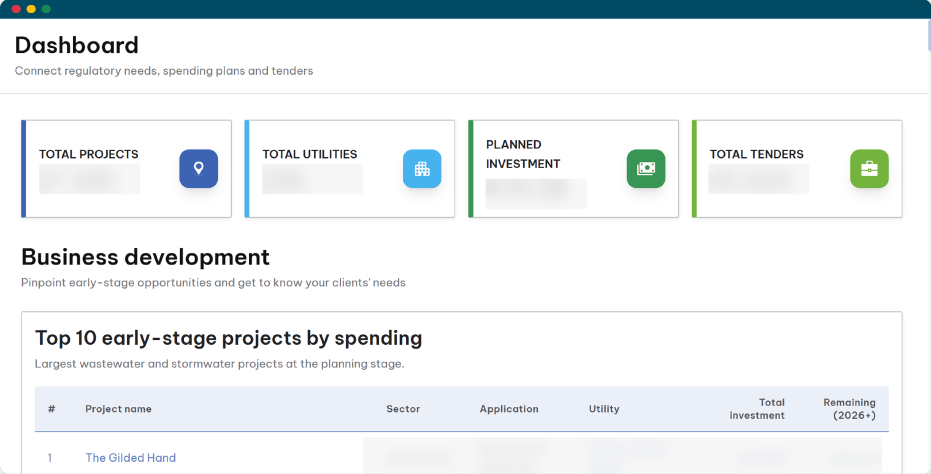Click the Application column header

(x=509, y=409)
